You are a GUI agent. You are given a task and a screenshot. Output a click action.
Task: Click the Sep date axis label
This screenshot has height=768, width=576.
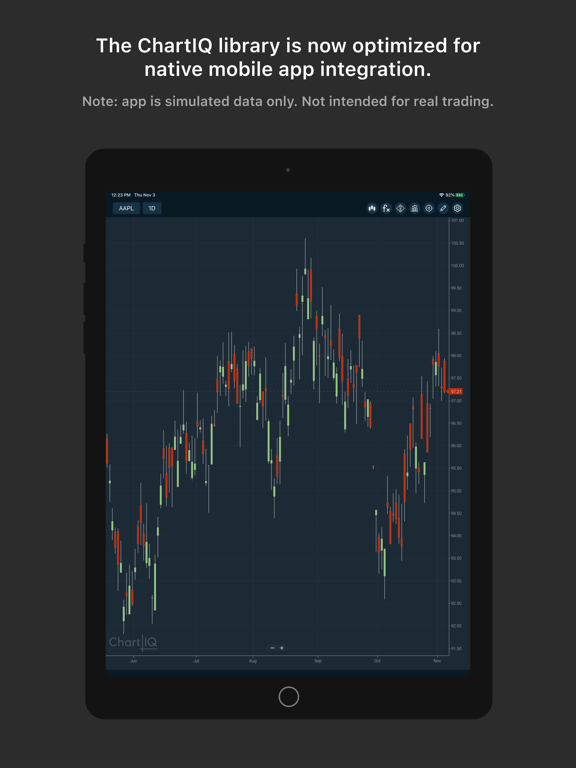pyautogui.click(x=318, y=661)
